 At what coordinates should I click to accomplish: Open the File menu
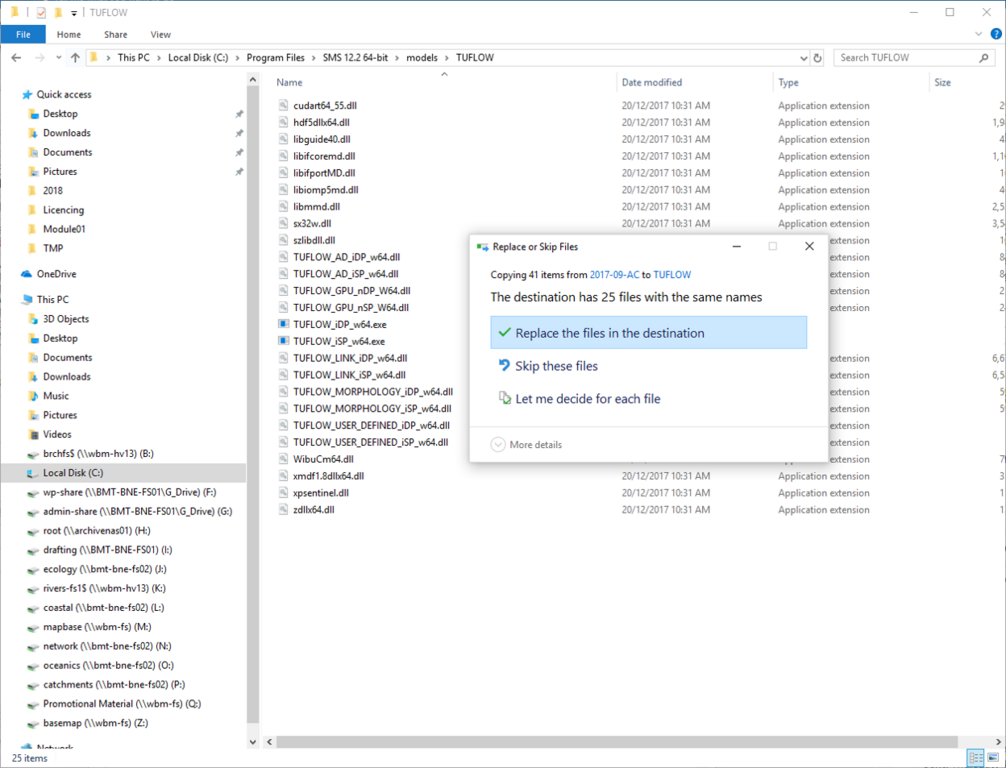coord(23,34)
